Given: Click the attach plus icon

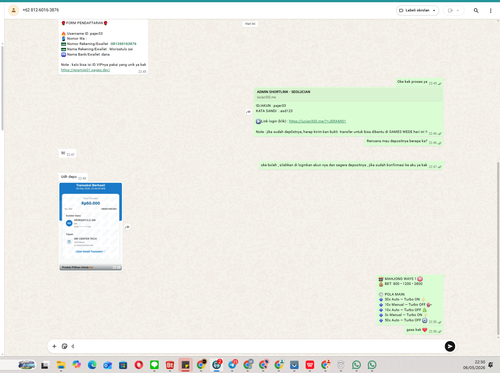Looking at the screenshot, I should [x=54, y=346].
